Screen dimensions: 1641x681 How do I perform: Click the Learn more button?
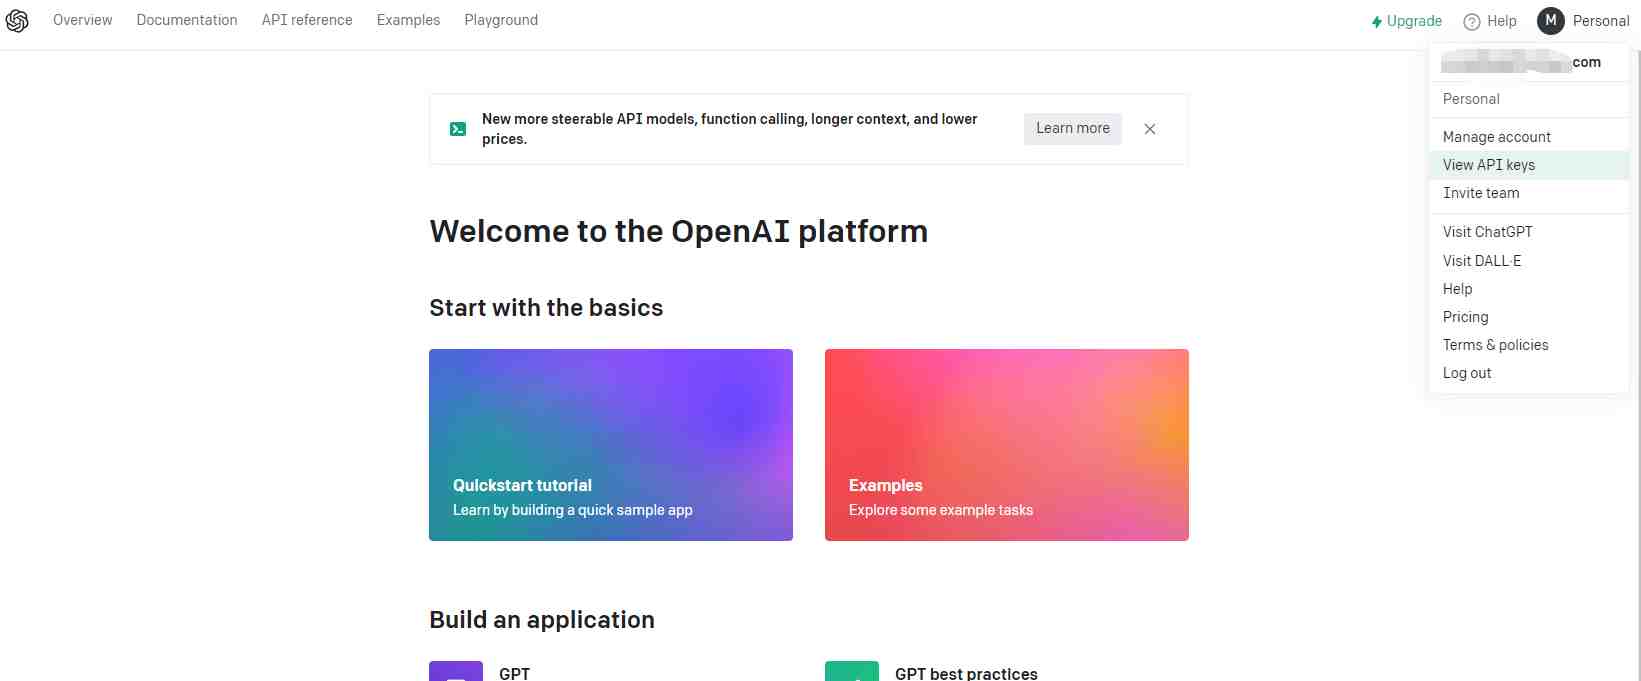click(1073, 128)
